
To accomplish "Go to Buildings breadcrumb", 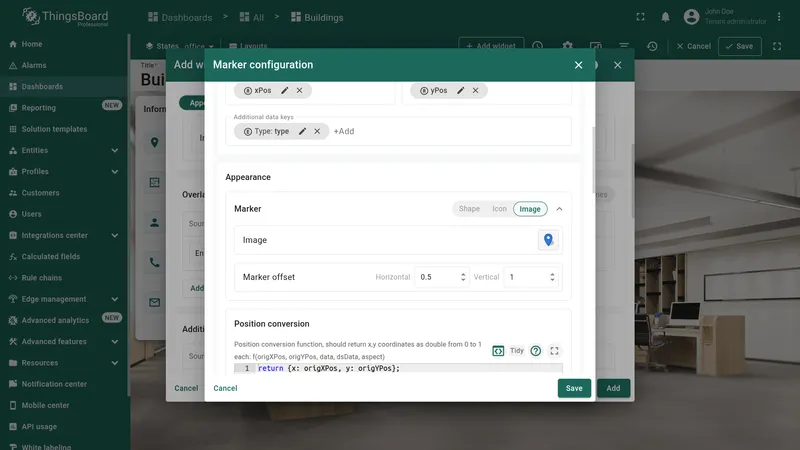I will point(317,17).
